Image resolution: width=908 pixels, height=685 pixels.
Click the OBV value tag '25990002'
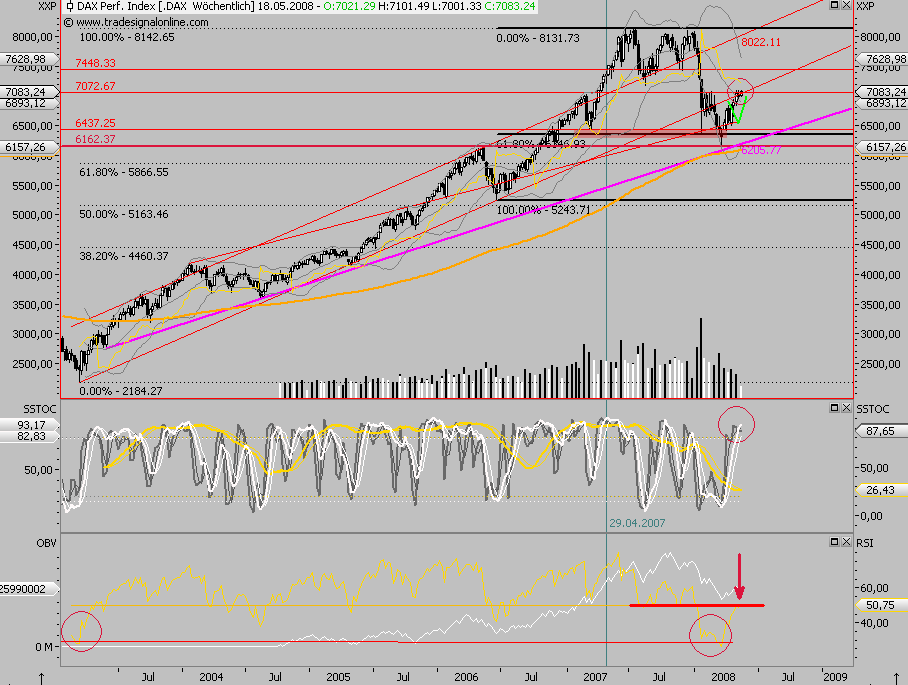(x=28, y=589)
